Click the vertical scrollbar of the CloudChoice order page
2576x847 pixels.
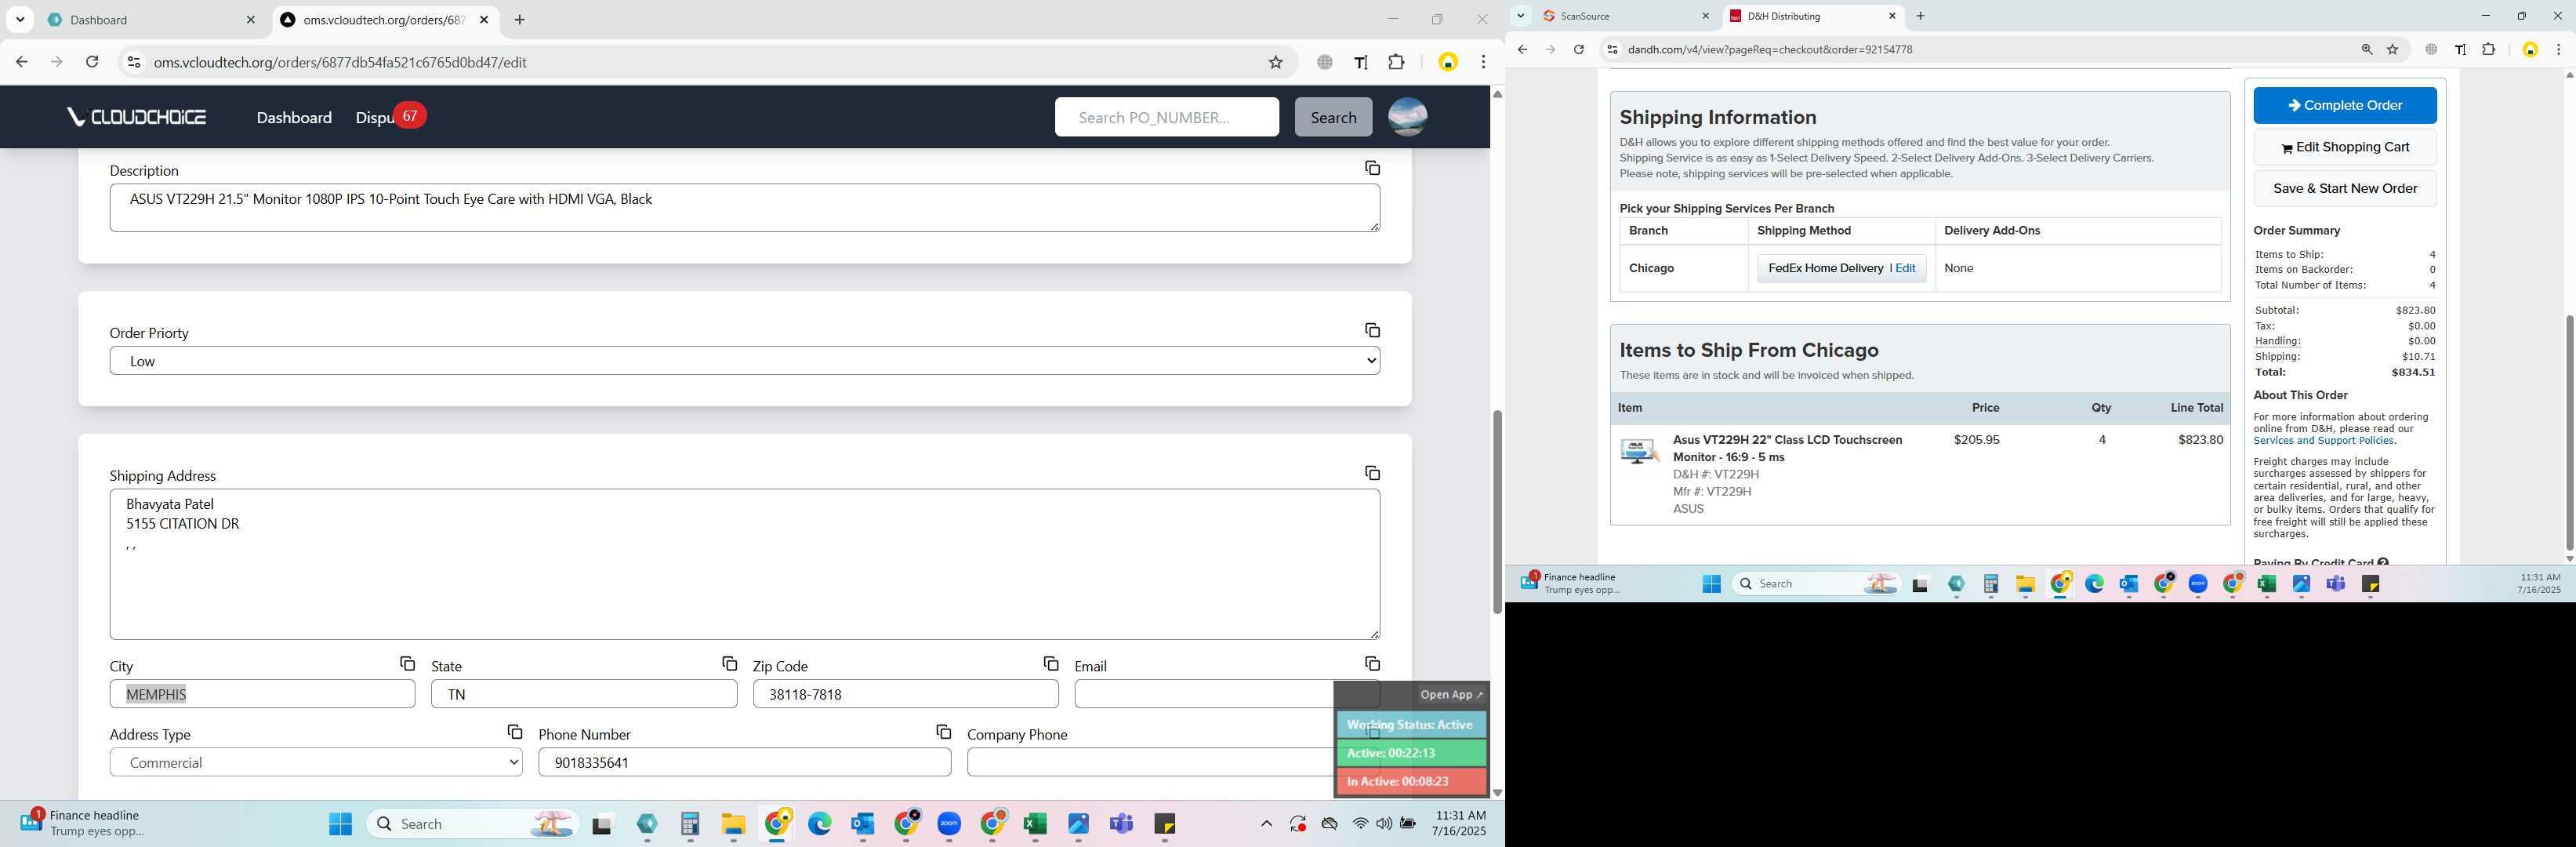pyautogui.click(x=1497, y=511)
